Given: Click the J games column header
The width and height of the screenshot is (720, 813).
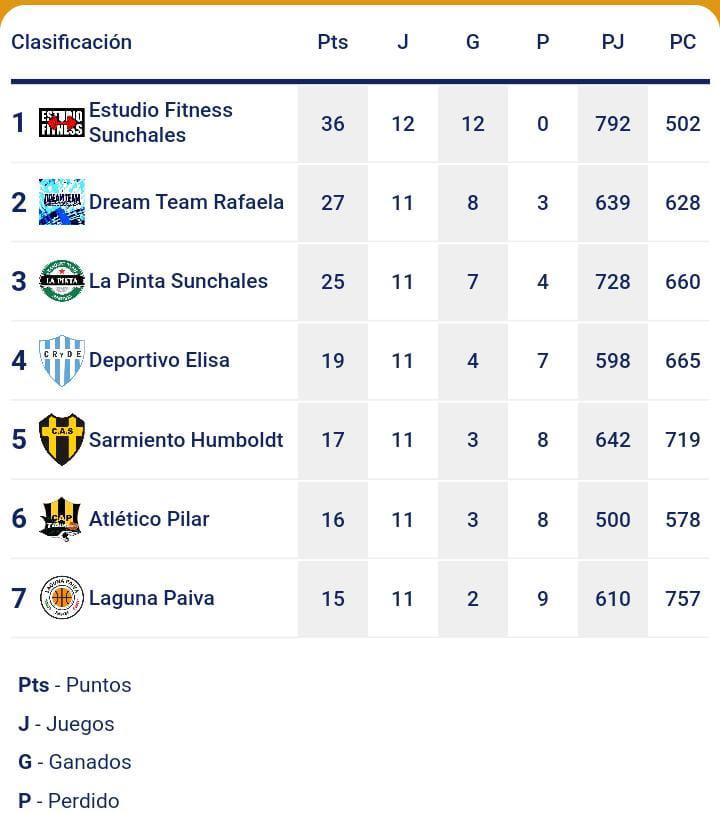Looking at the screenshot, I should [x=402, y=42].
